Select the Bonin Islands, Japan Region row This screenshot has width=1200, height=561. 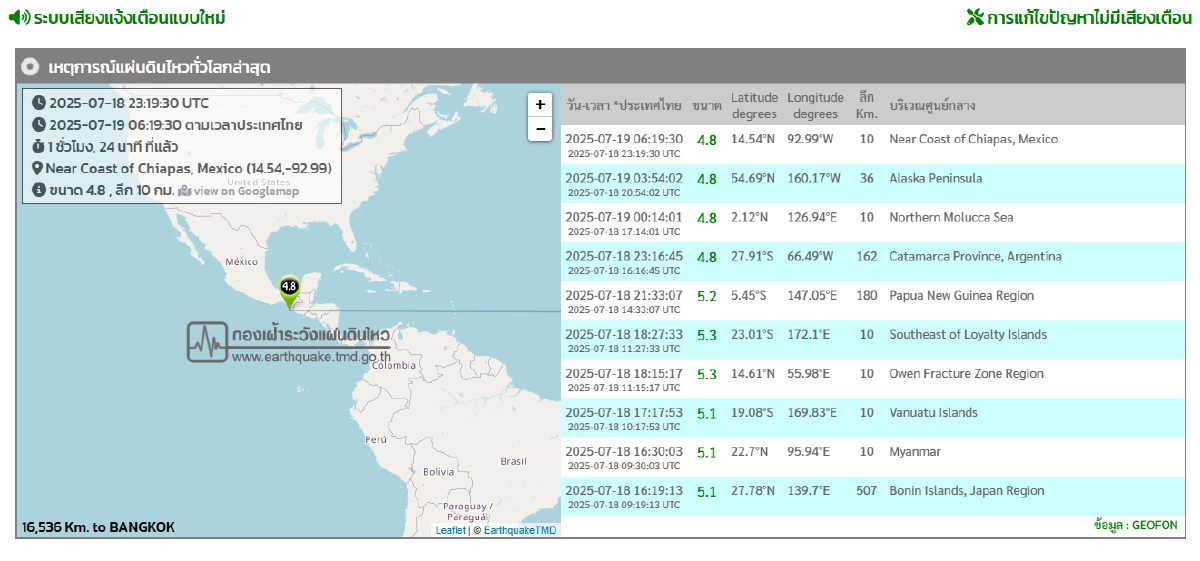coord(873,495)
